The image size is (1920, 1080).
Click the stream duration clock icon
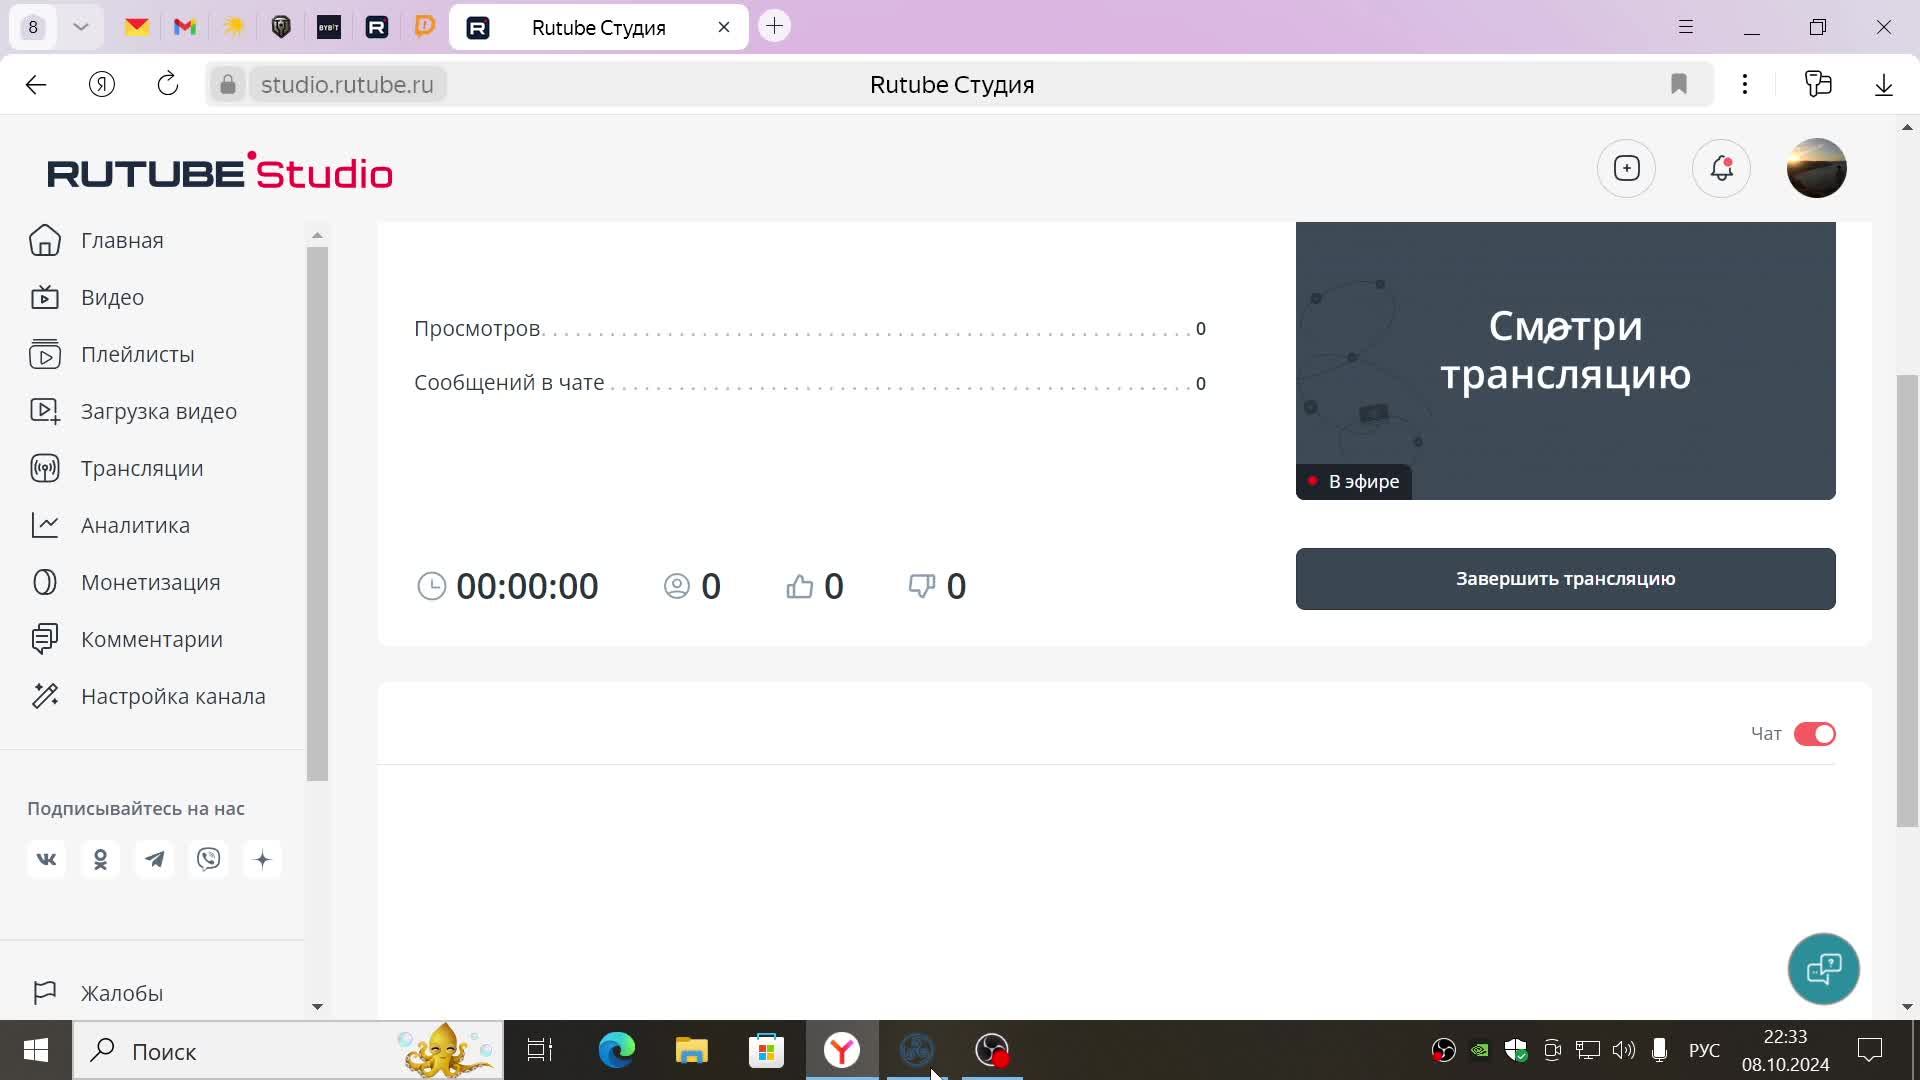[431, 586]
